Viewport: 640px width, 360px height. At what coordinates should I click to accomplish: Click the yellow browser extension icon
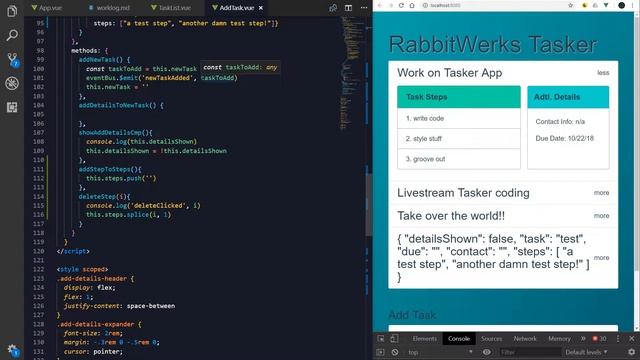pos(584,5)
